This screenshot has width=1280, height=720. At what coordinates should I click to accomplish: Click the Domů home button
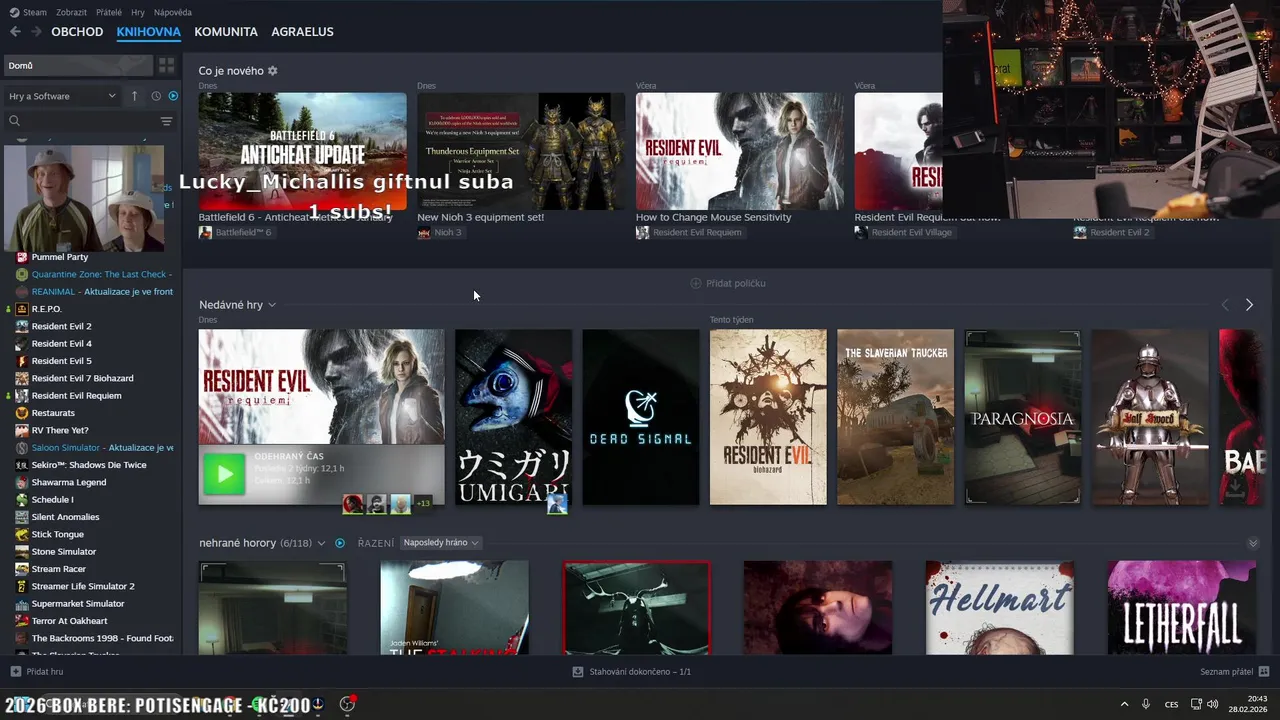pyautogui.click(x=78, y=66)
